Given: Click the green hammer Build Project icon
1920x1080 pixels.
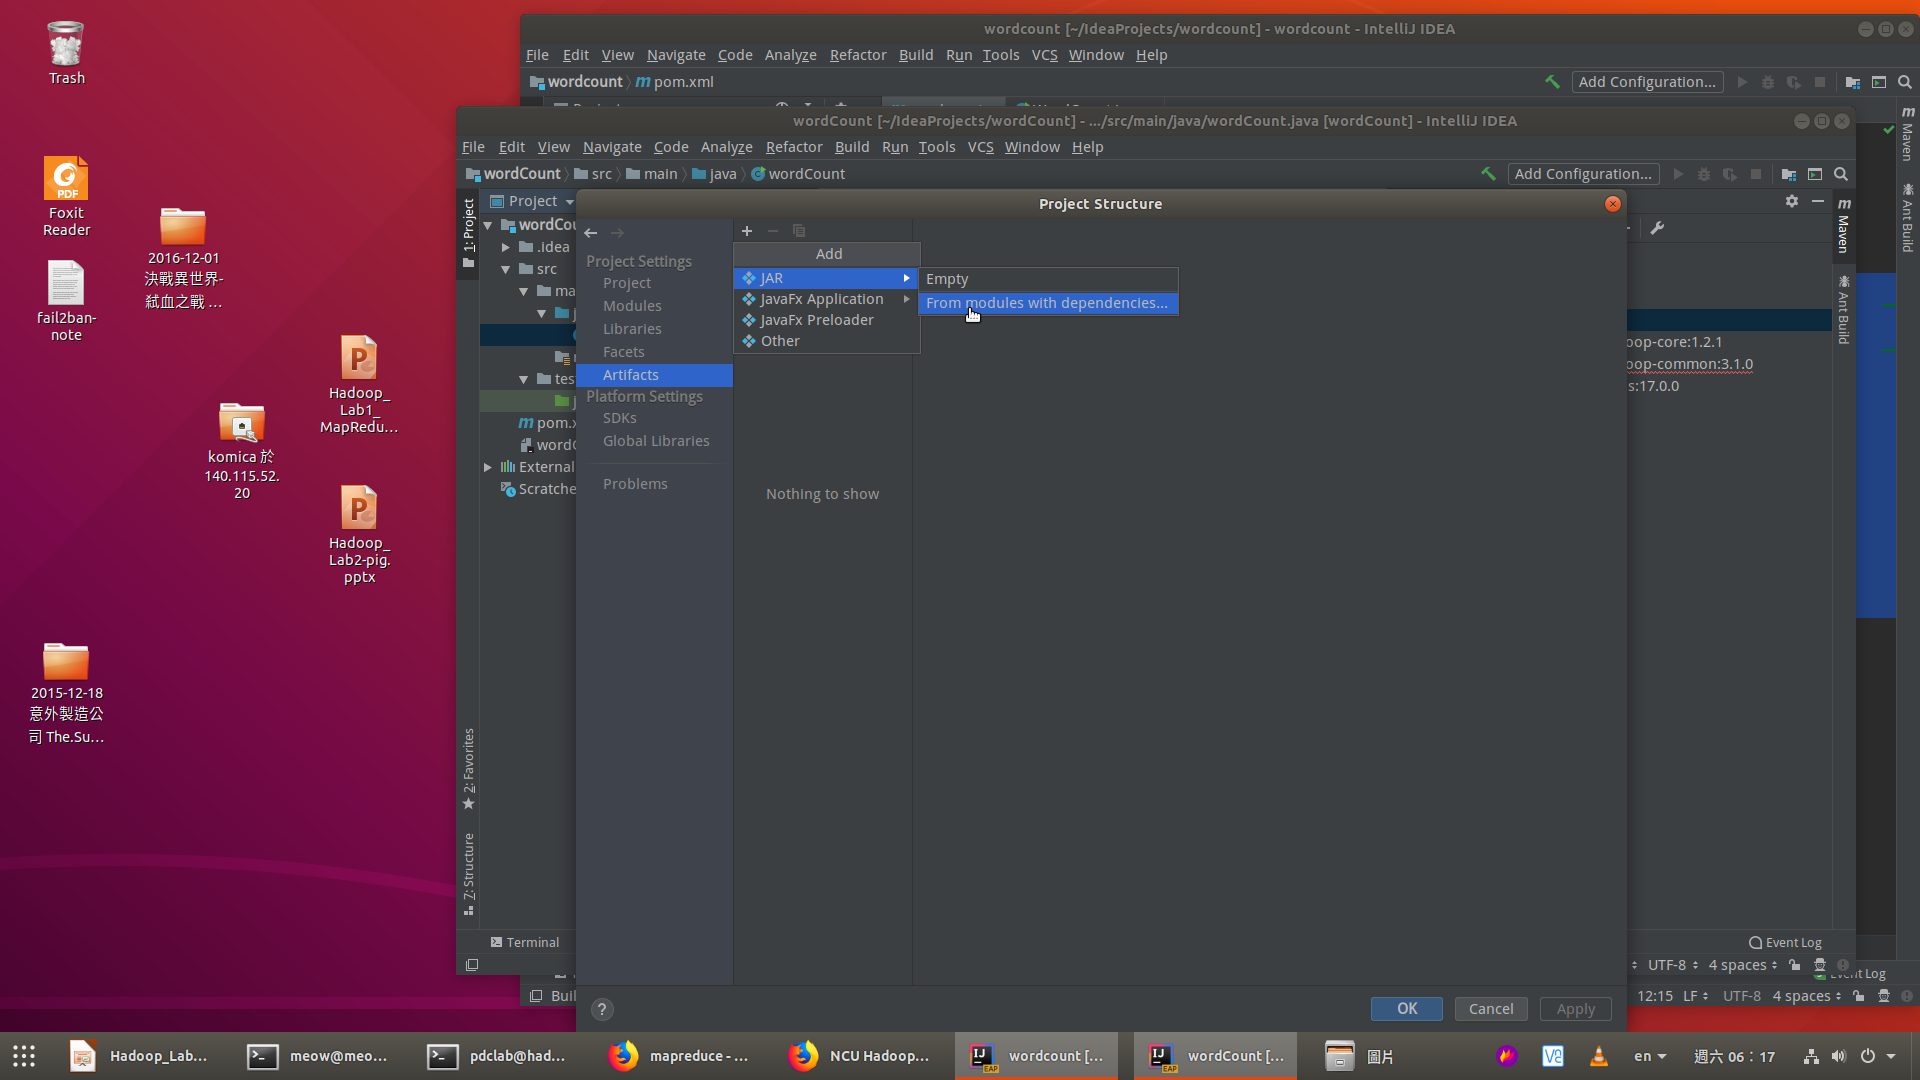Looking at the screenshot, I should click(1488, 174).
